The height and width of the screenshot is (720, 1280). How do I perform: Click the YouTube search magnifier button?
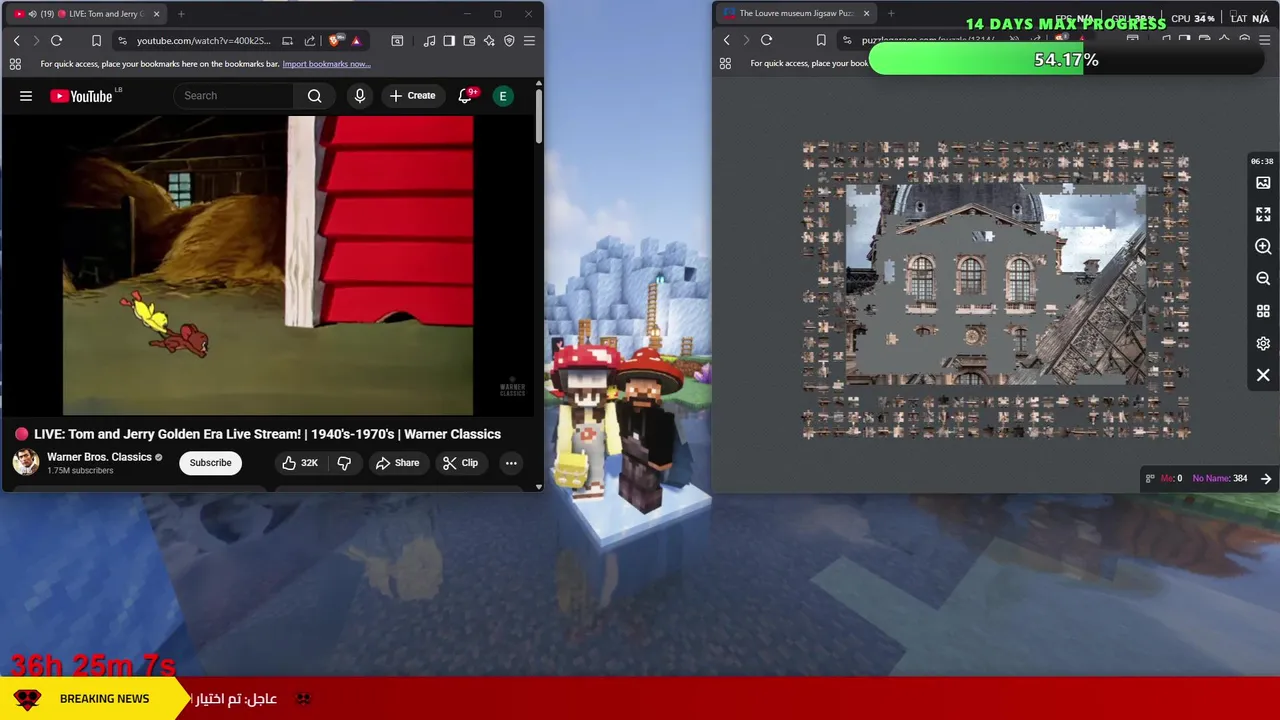(315, 96)
